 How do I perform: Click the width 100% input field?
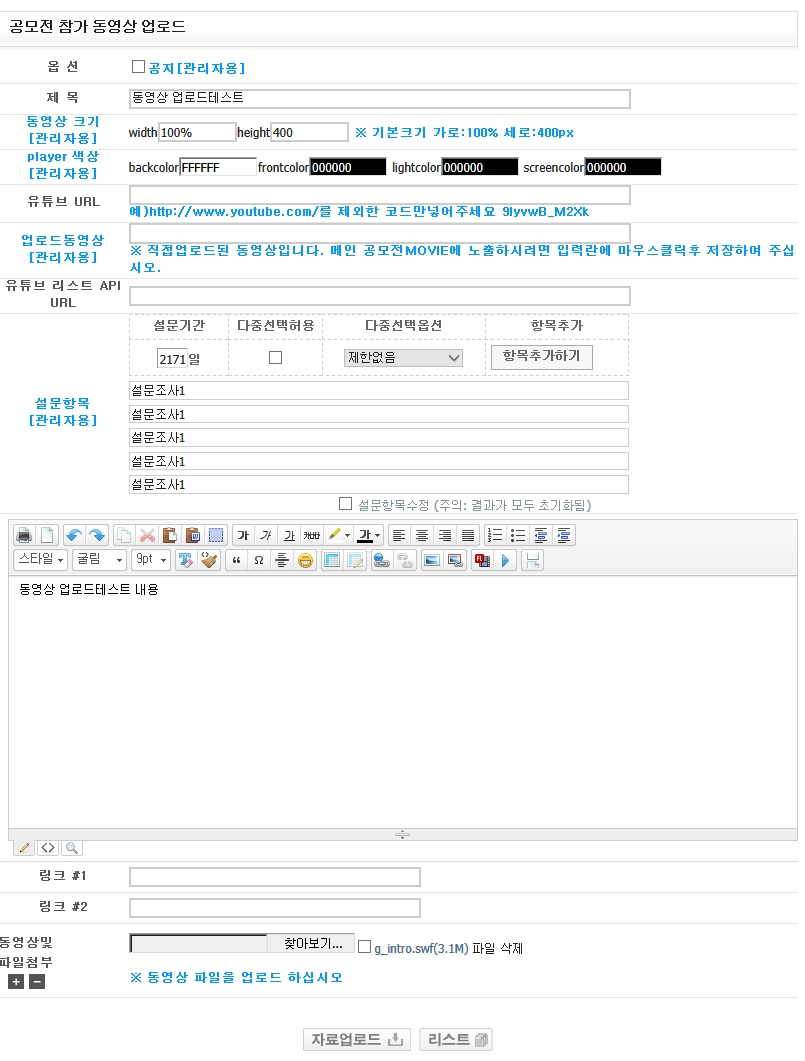click(198, 132)
